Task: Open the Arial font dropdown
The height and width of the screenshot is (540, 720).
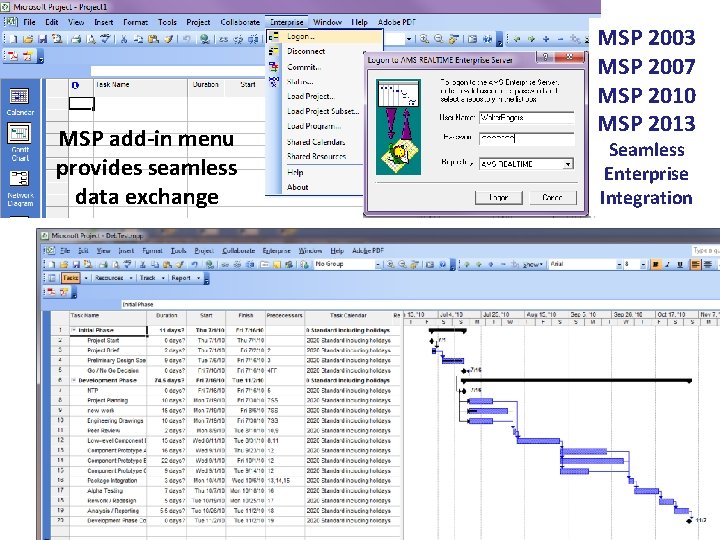Action: click(x=619, y=264)
